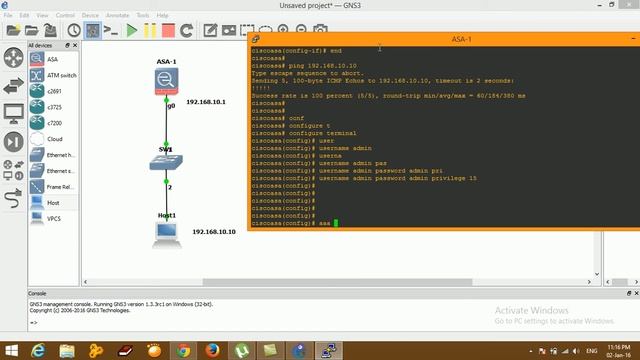Image resolution: width=640 pixels, height=360 pixels.
Task: Open uTorrent from taskbar
Action: pyautogui.click(x=242, y=351)
